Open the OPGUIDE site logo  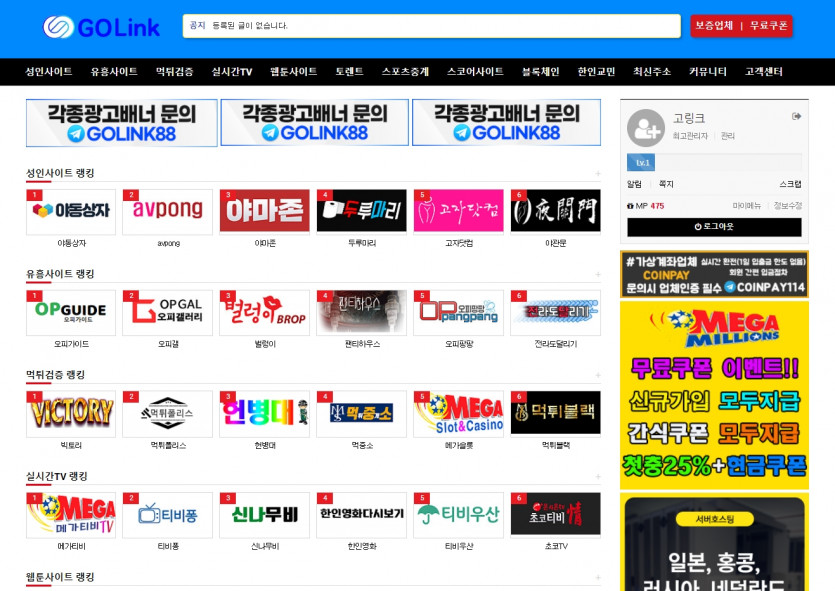pos(70,312)
